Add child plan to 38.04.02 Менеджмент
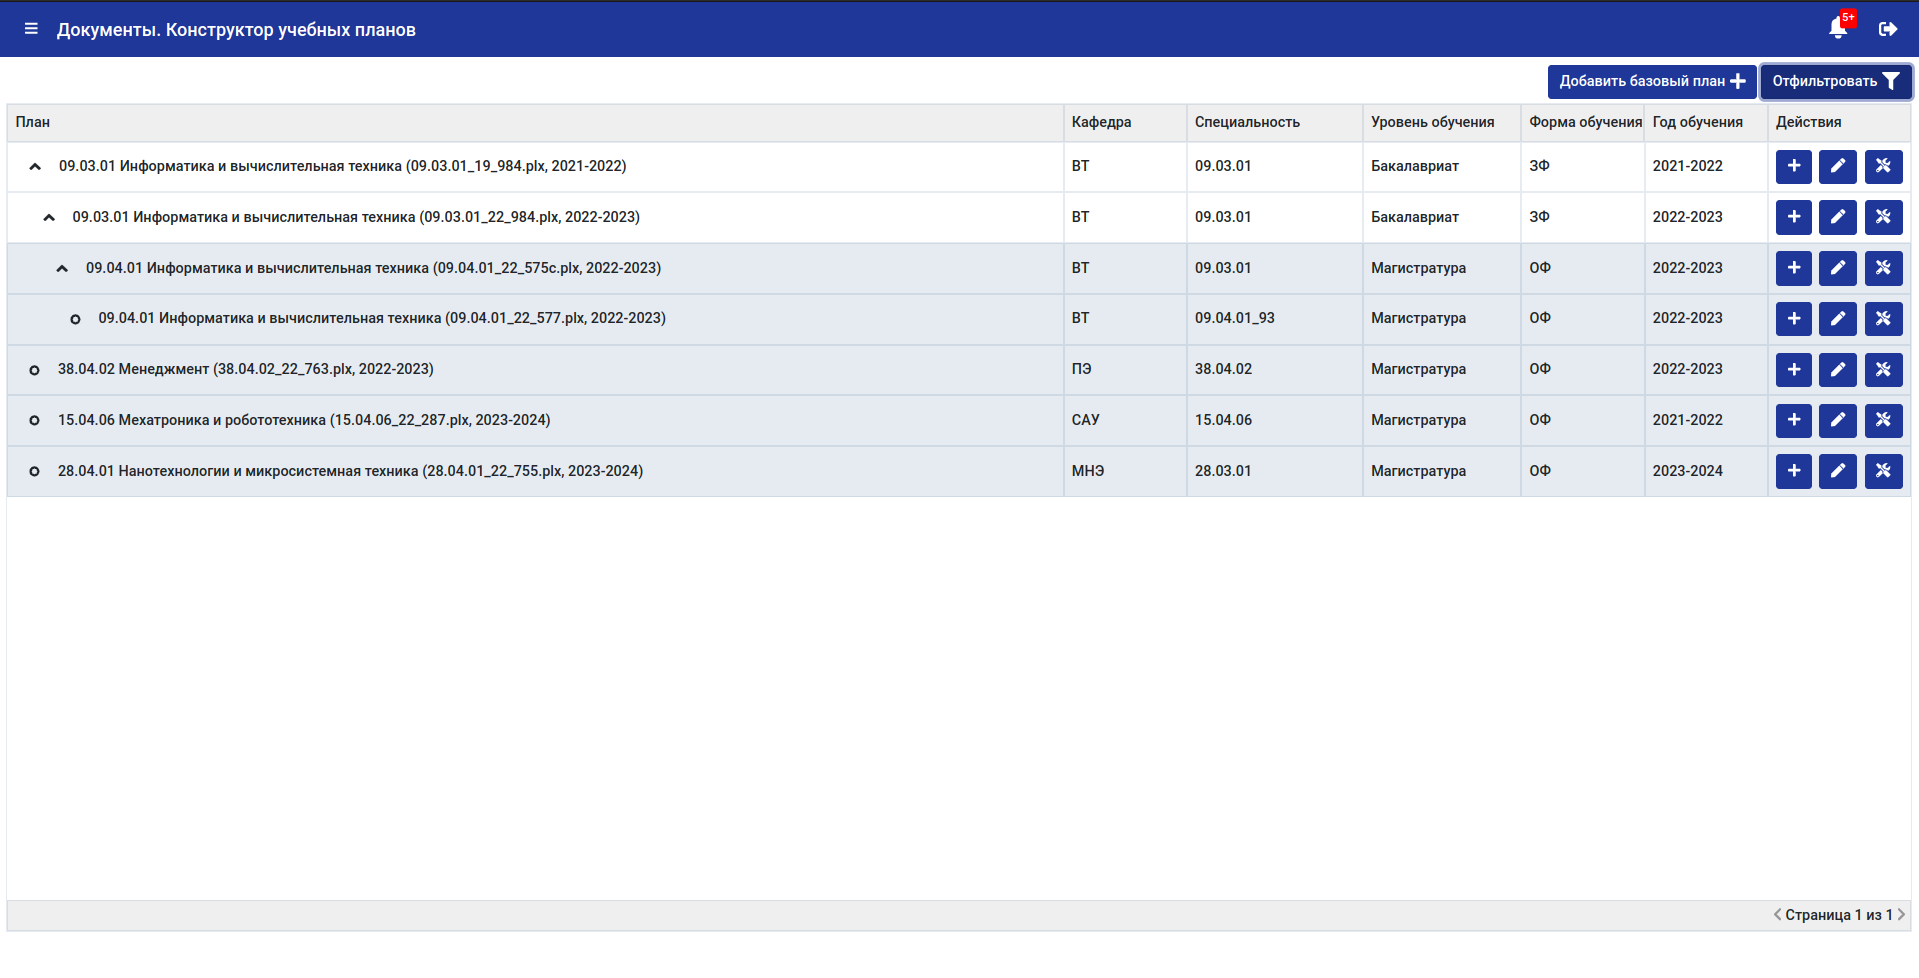The image size is (1919, 978). point(1794,370)
